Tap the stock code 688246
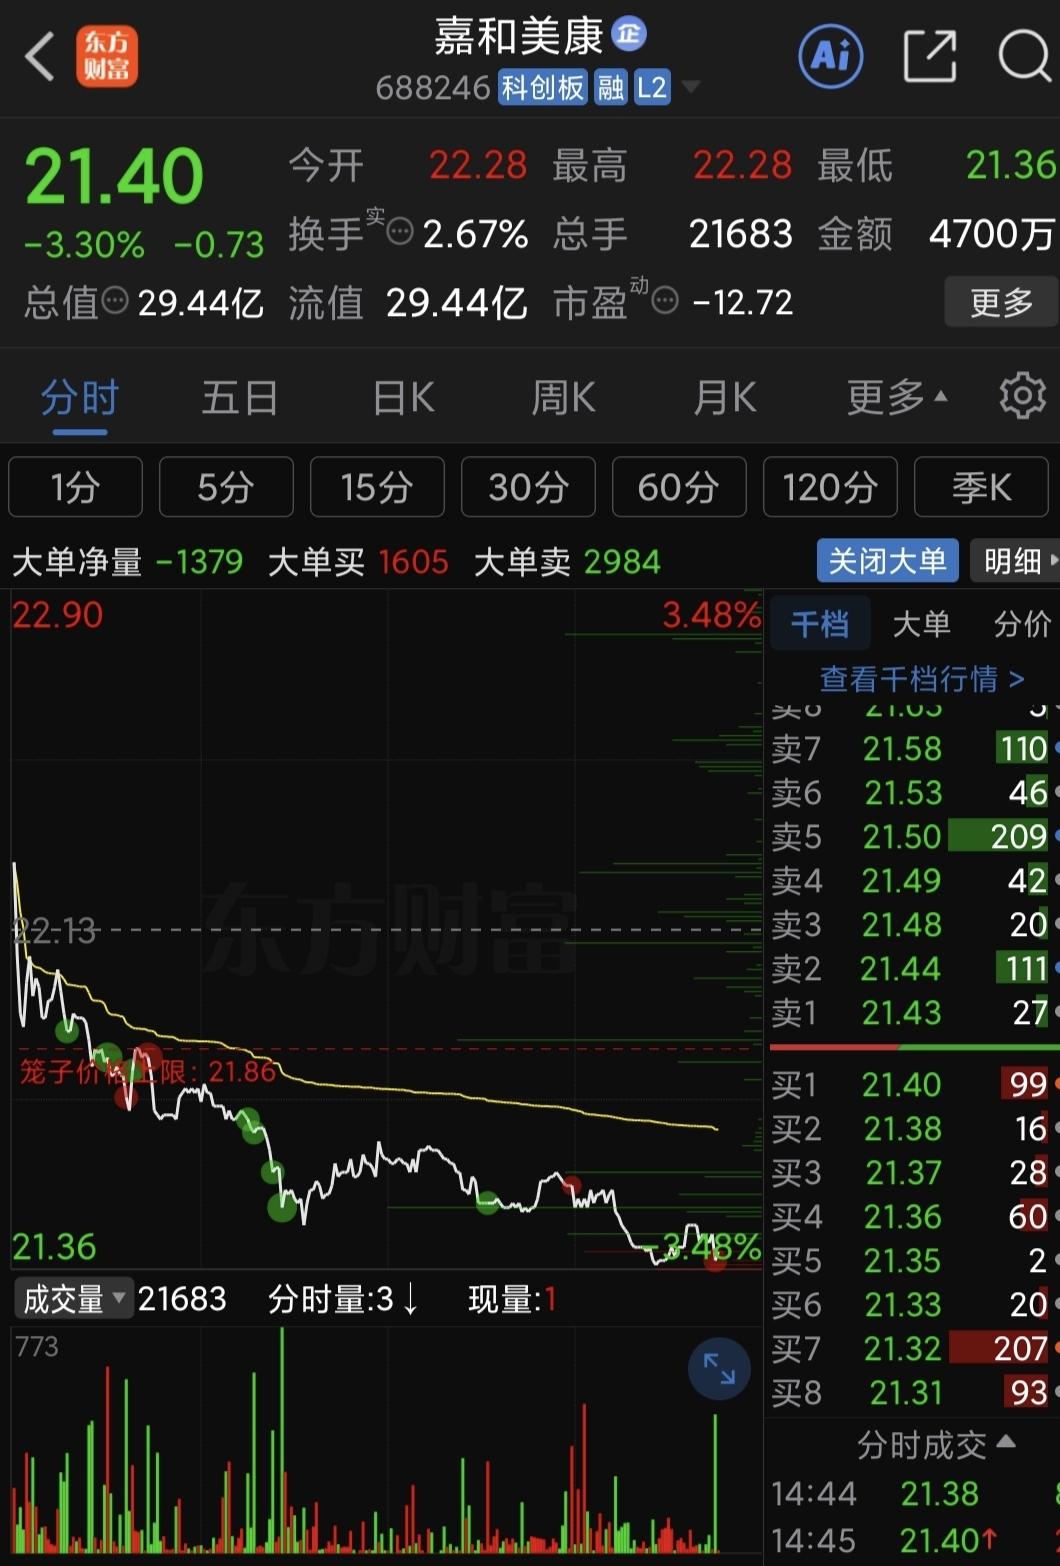The height and width of the screenshot is (1566, 1060). point(433,88)
